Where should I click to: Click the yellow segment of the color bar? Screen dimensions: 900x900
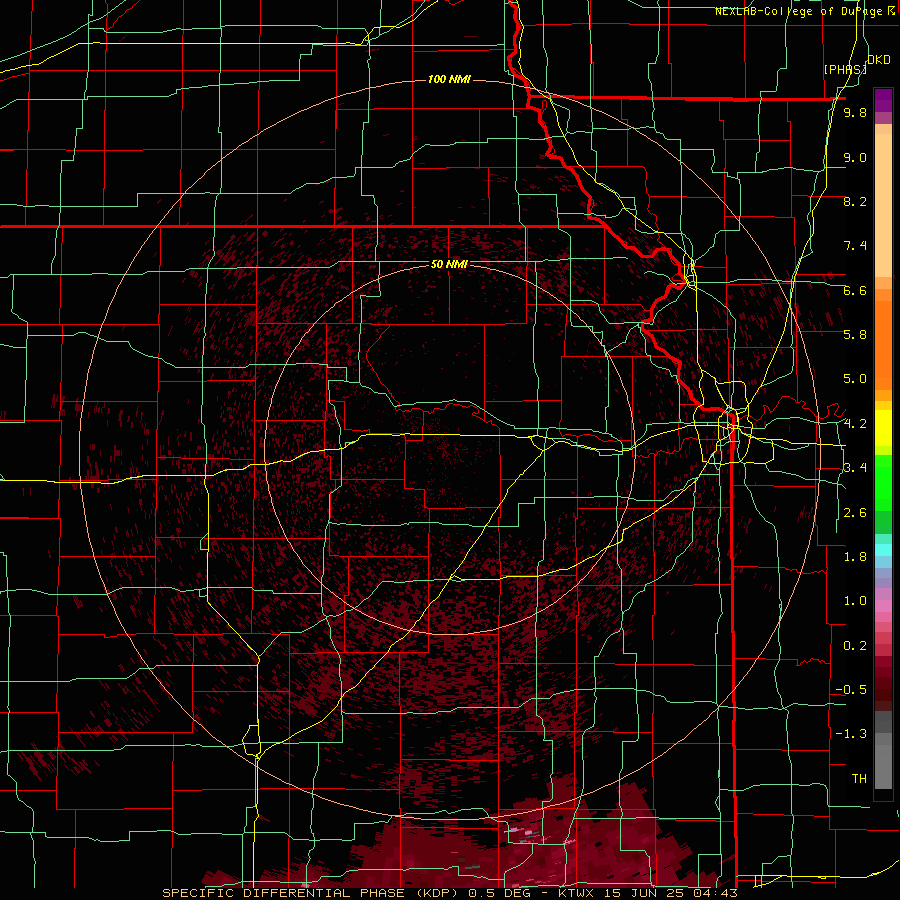[x=883, y=428]
